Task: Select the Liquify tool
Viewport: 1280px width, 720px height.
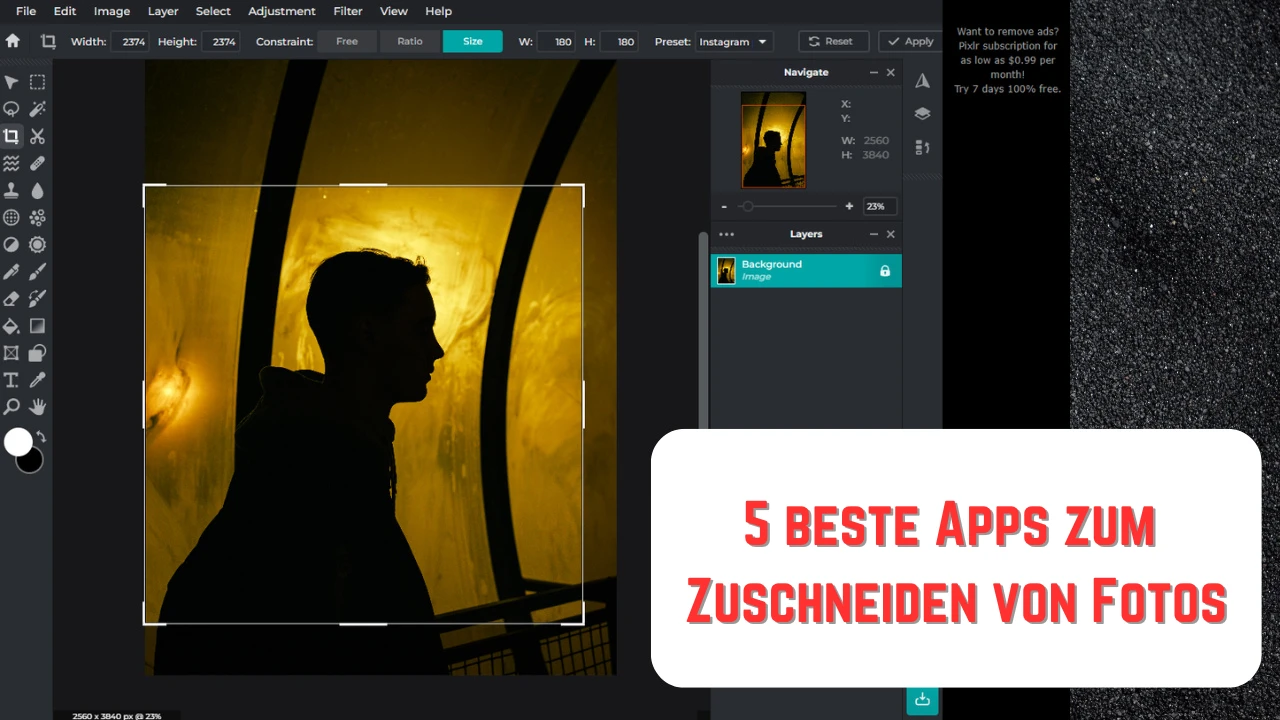Action: pos(12,163)
